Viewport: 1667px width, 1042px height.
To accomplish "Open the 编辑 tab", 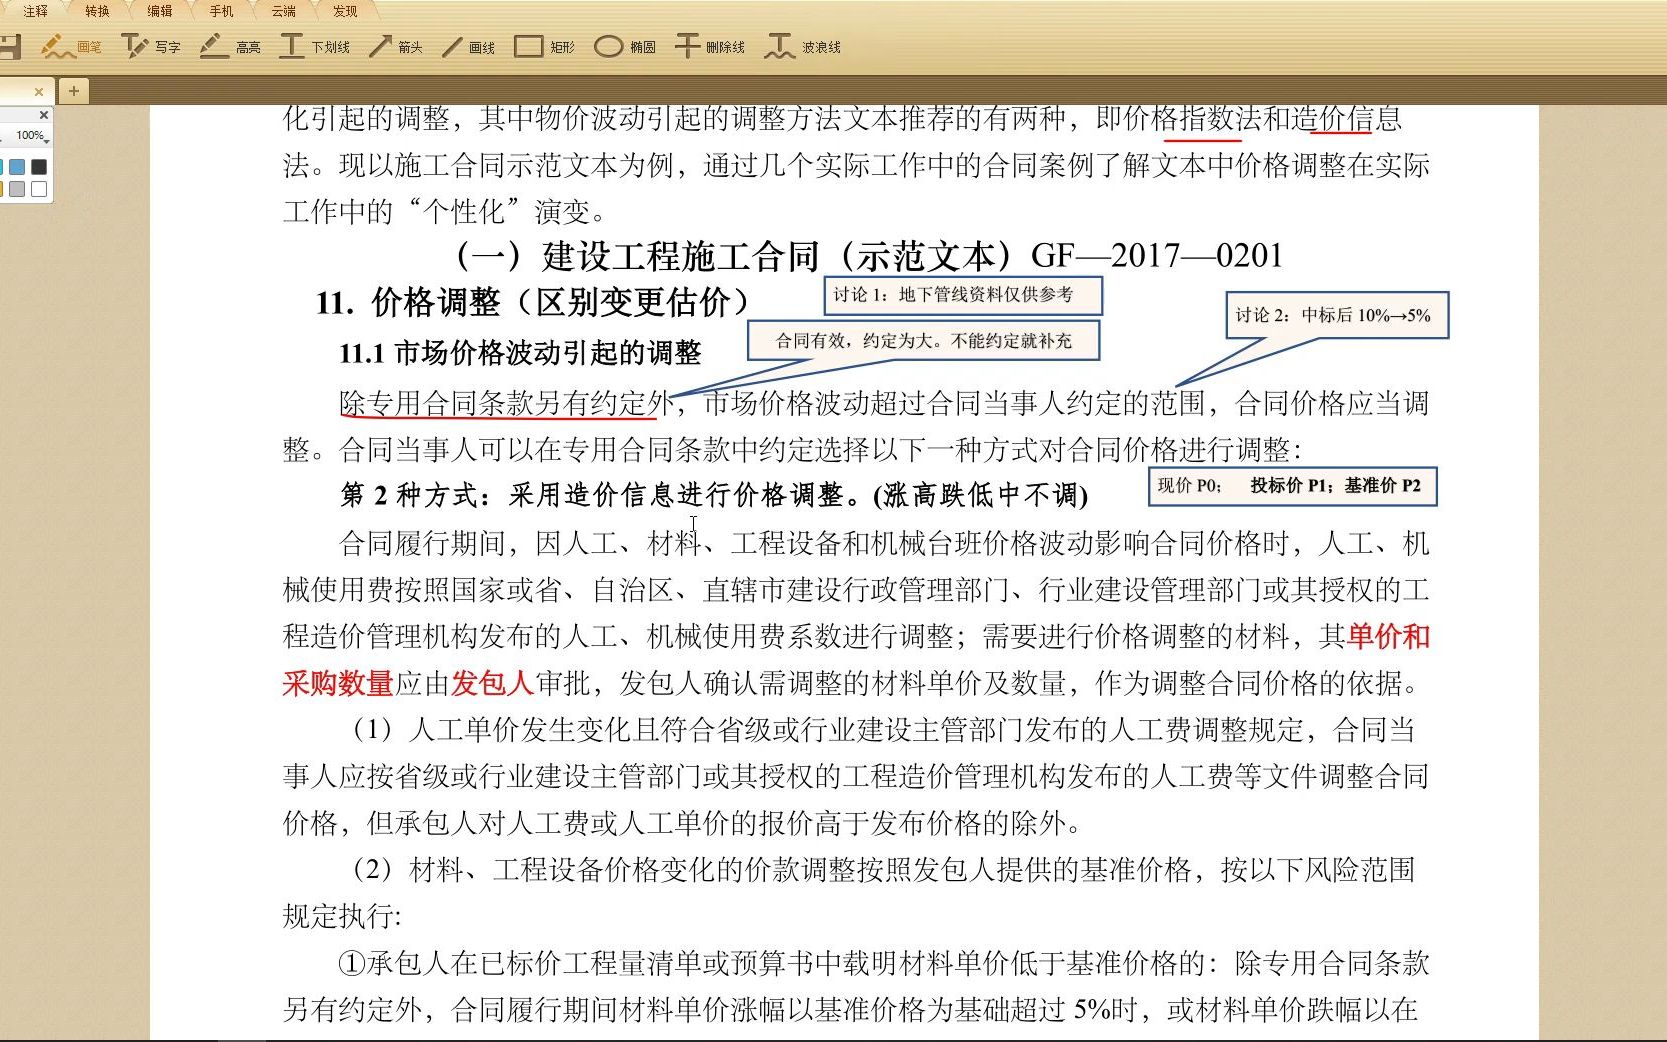I will coord(160,11).
